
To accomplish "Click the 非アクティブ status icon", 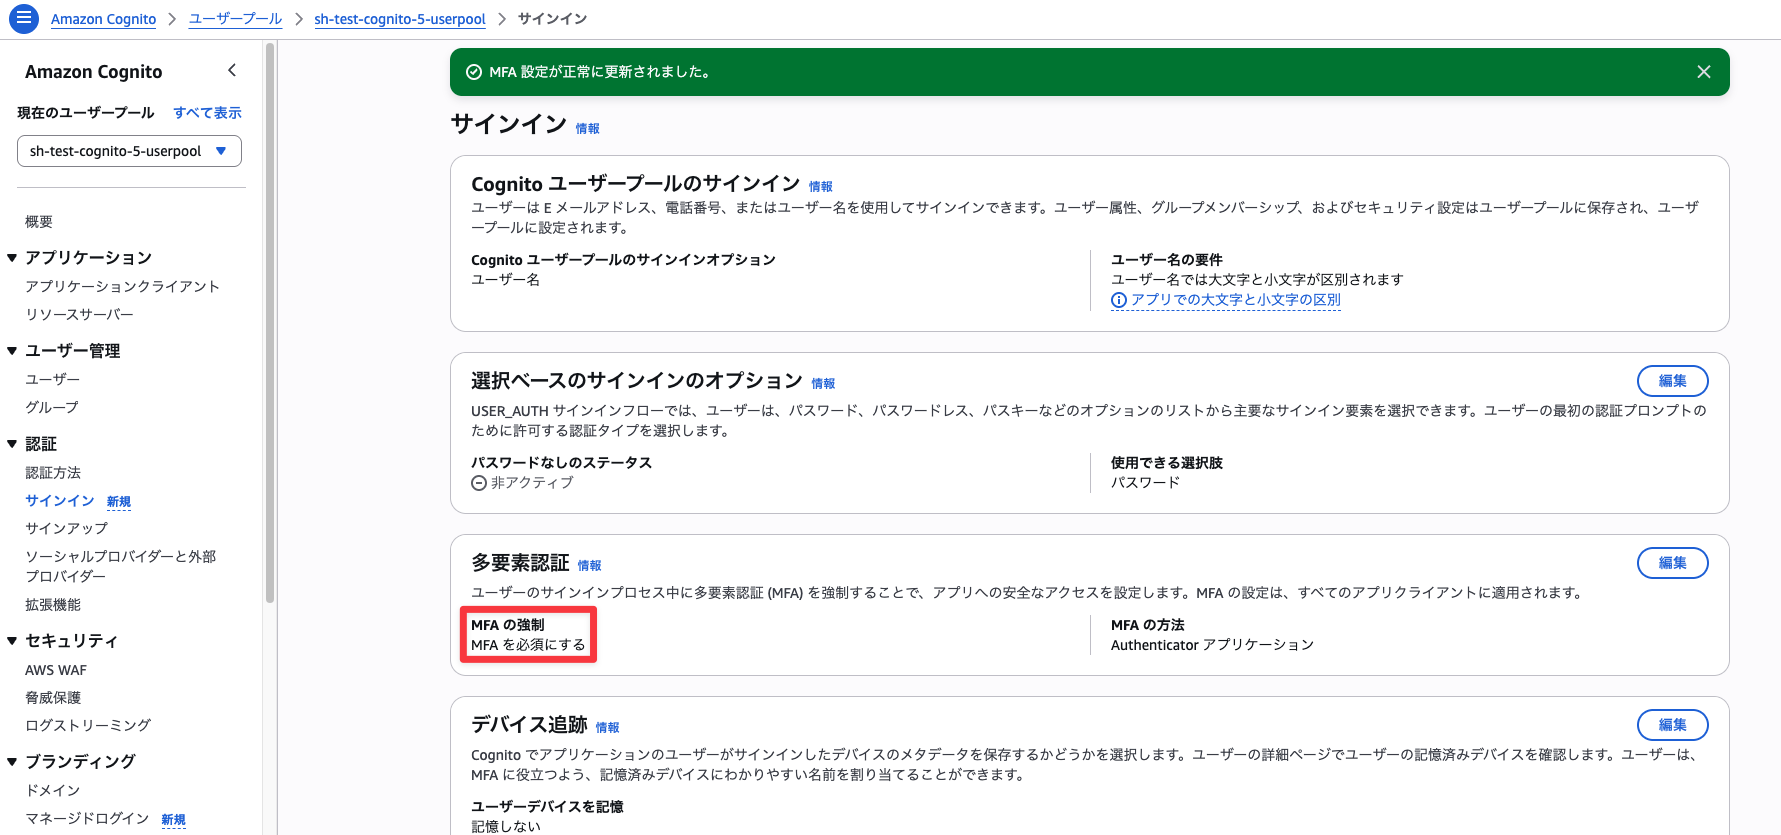I will point(479,483).
